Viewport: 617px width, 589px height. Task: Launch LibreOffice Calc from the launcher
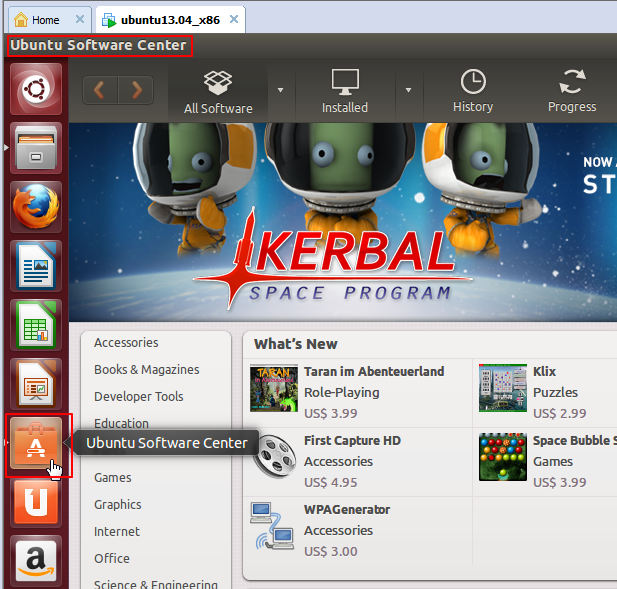click(36, 325)
